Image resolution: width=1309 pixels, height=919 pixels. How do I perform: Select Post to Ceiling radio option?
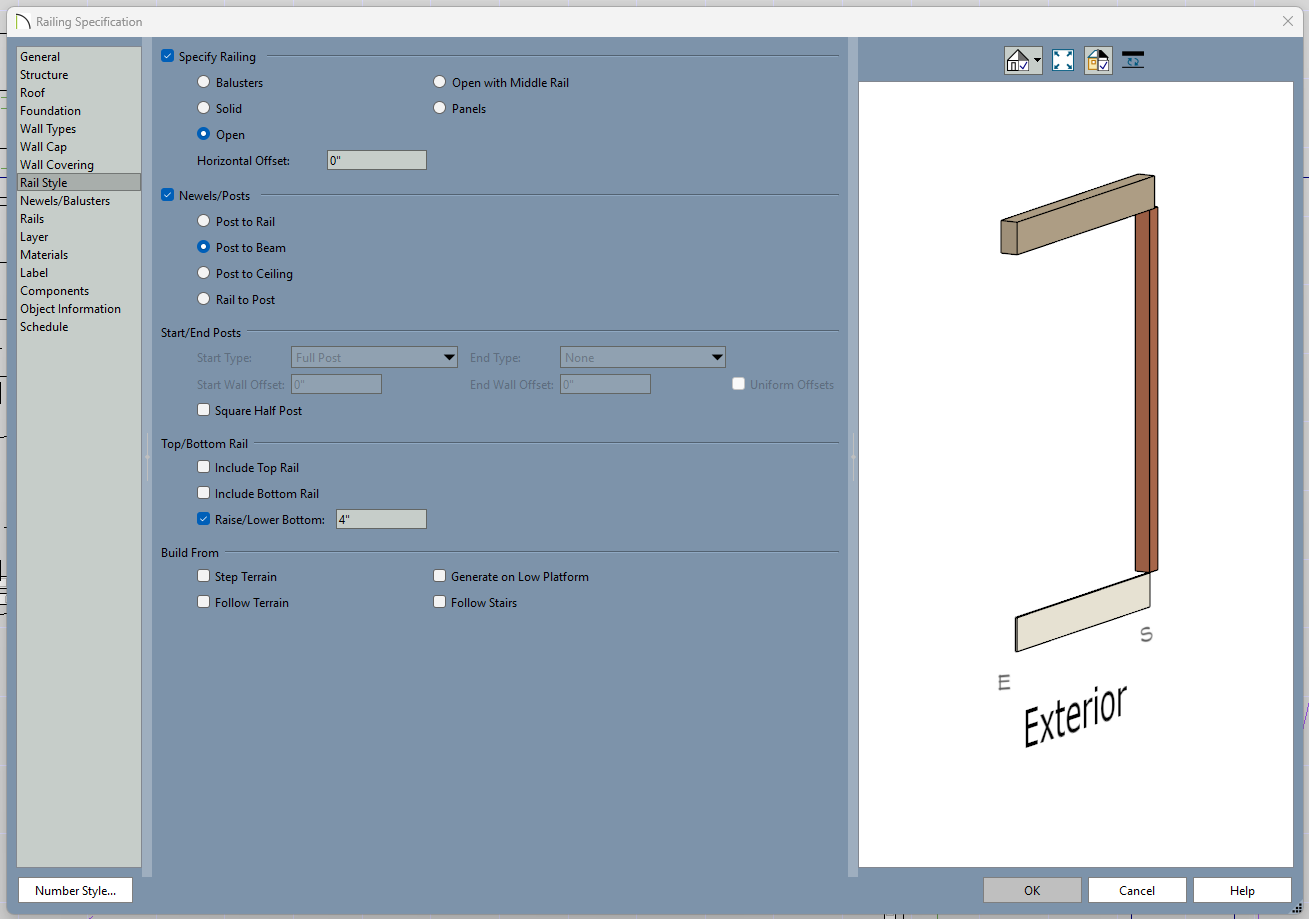pyautogui.click(x=204, y=274)
